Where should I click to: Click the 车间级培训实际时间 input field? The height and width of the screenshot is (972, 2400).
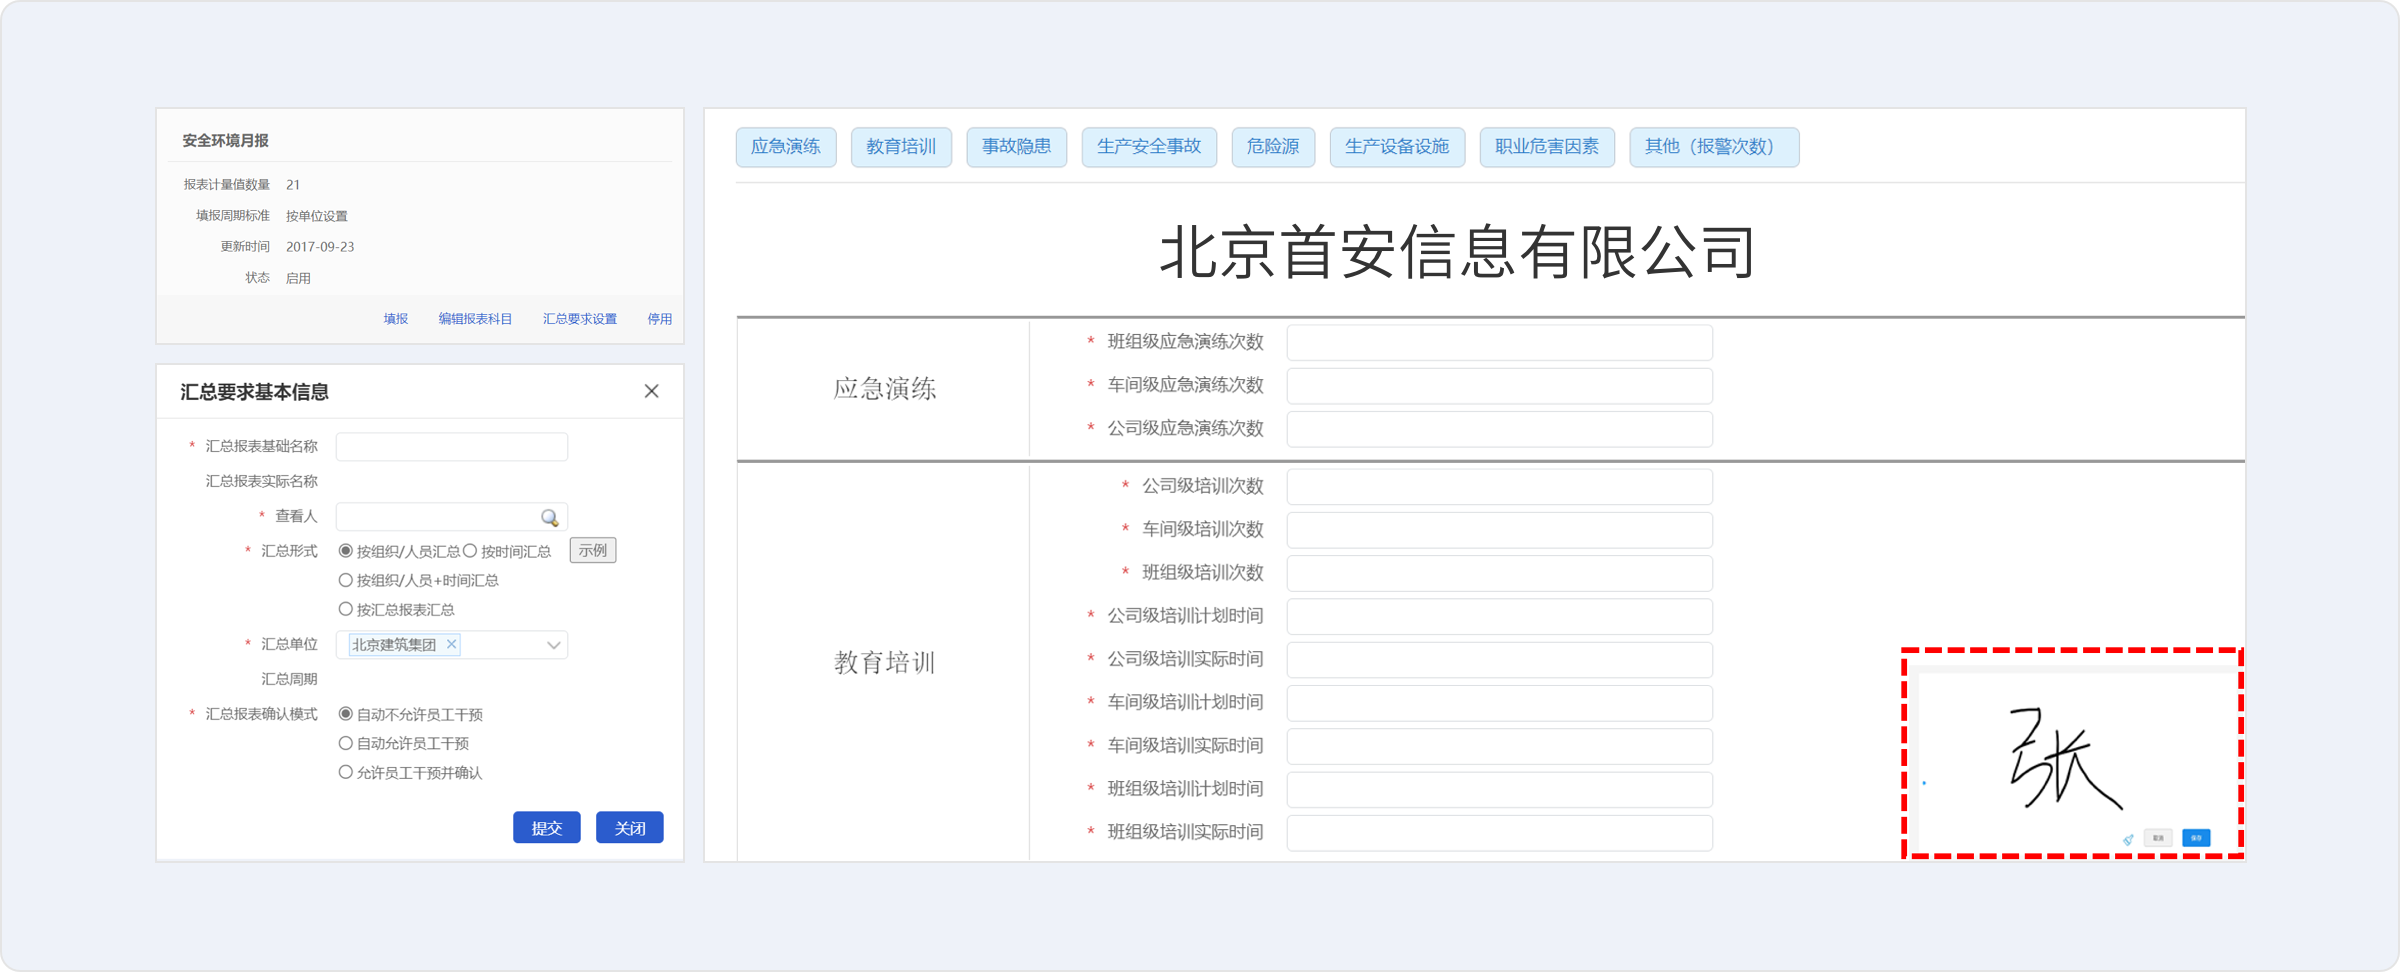[x=1499, y=747]
